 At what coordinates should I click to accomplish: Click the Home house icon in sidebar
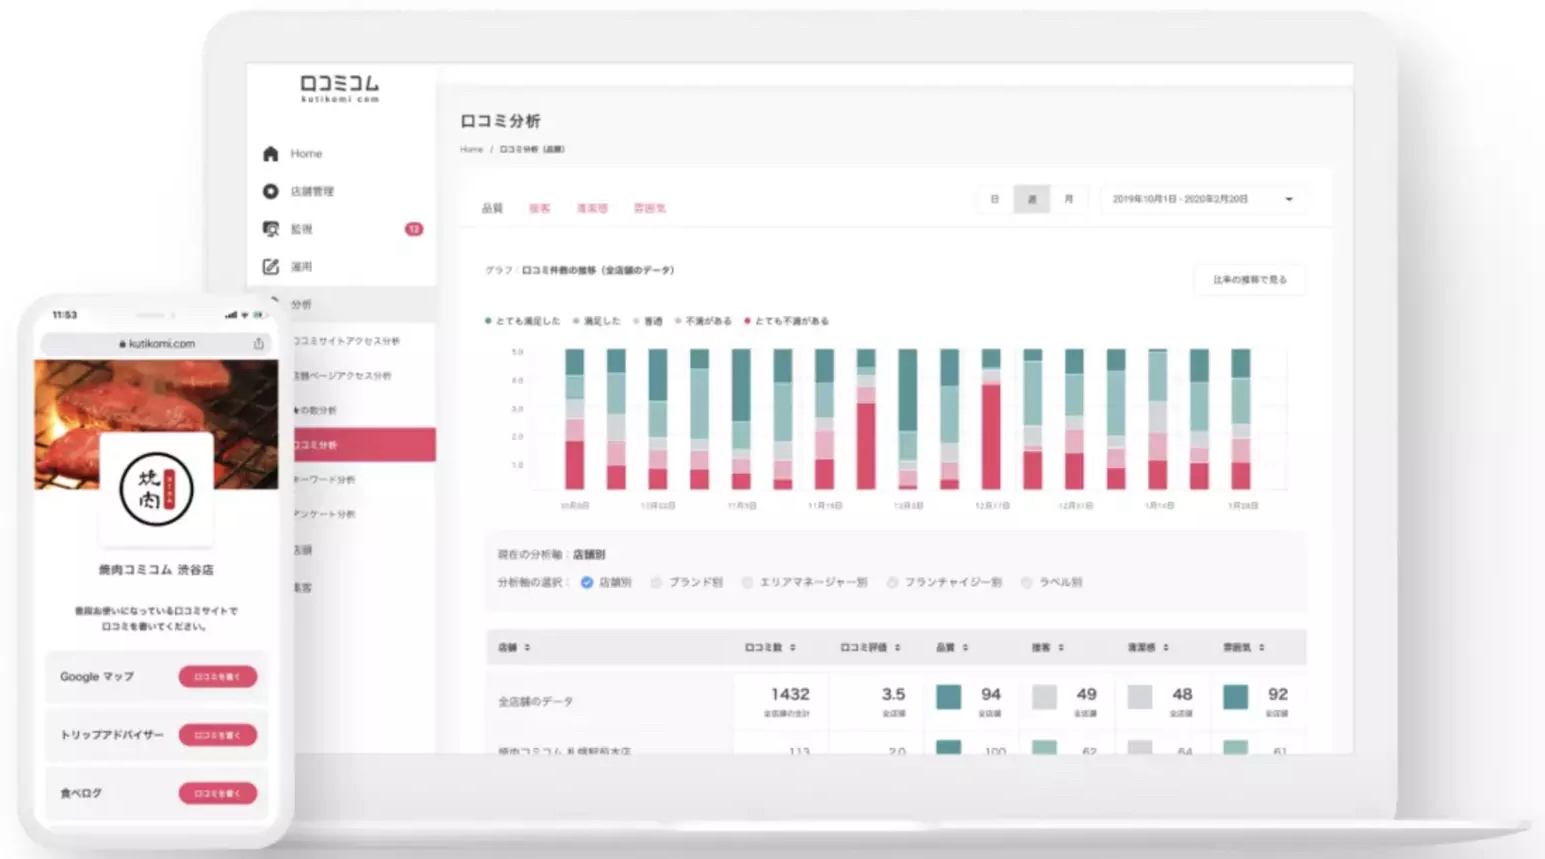(270, 153)
